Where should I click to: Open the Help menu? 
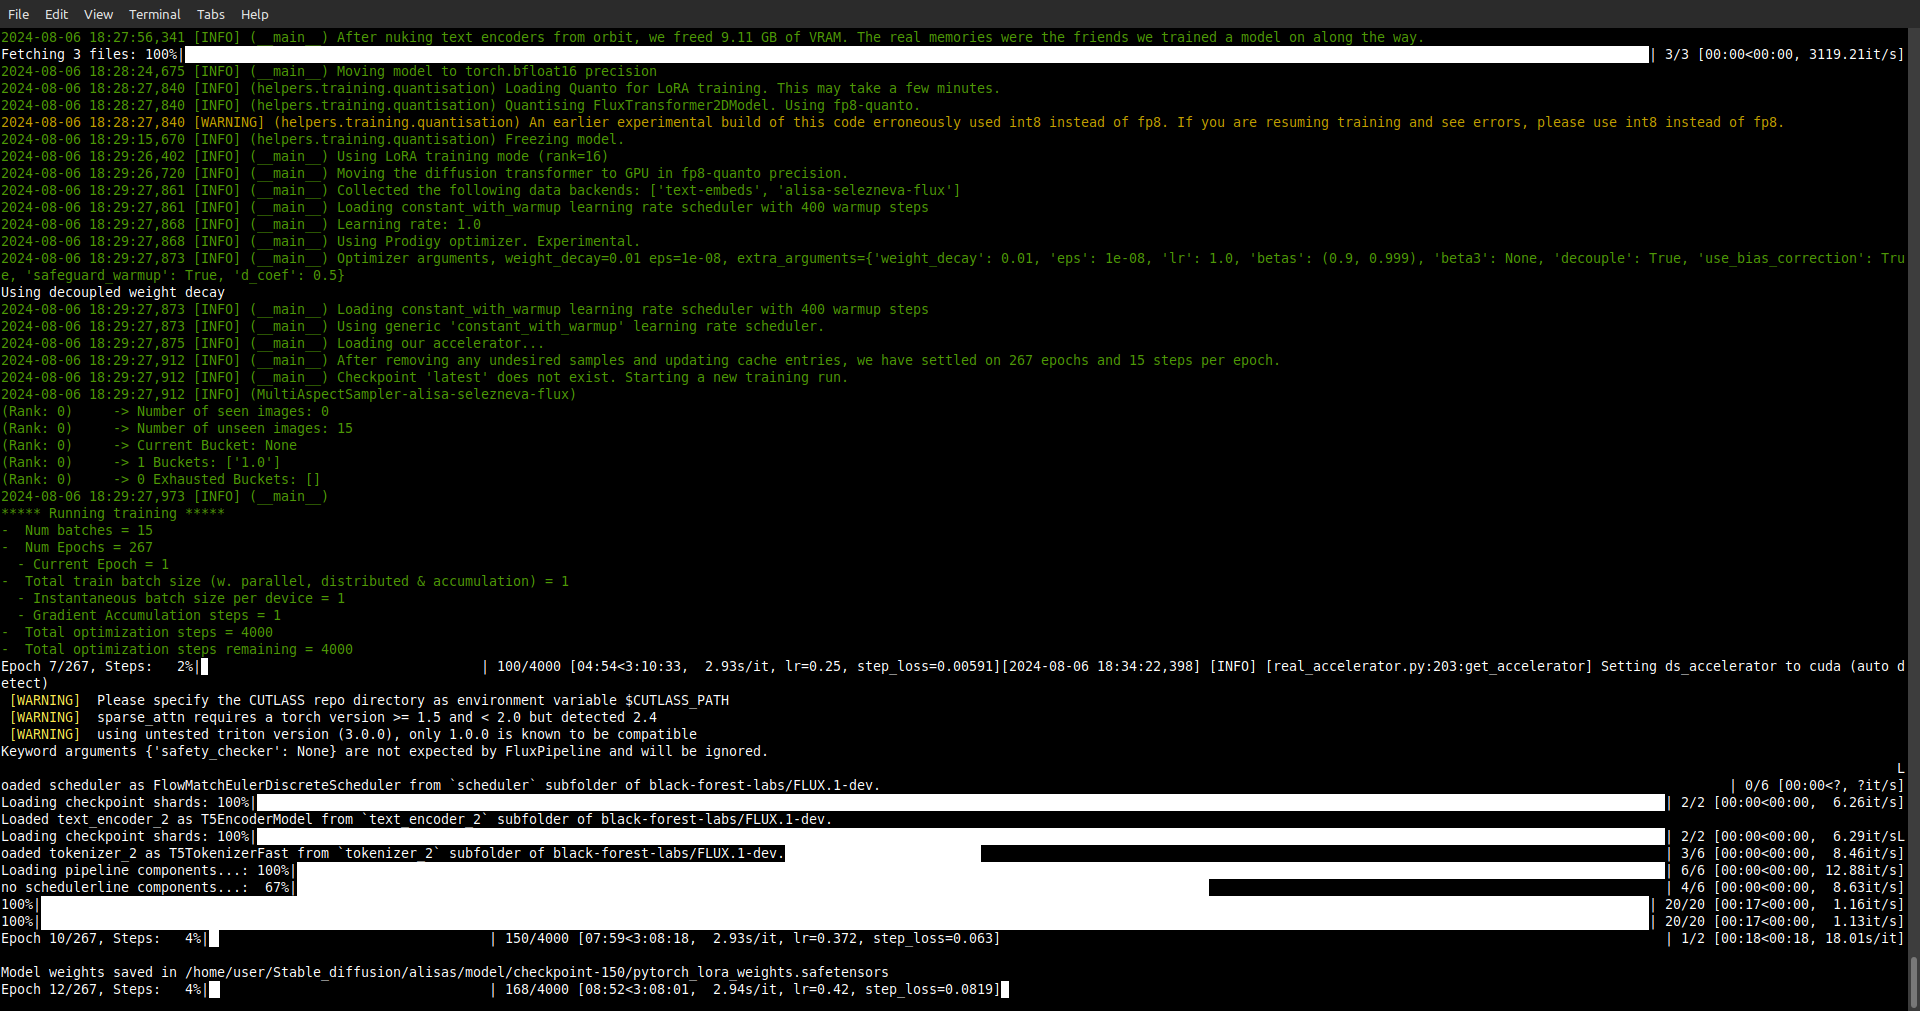coord(255,14)
